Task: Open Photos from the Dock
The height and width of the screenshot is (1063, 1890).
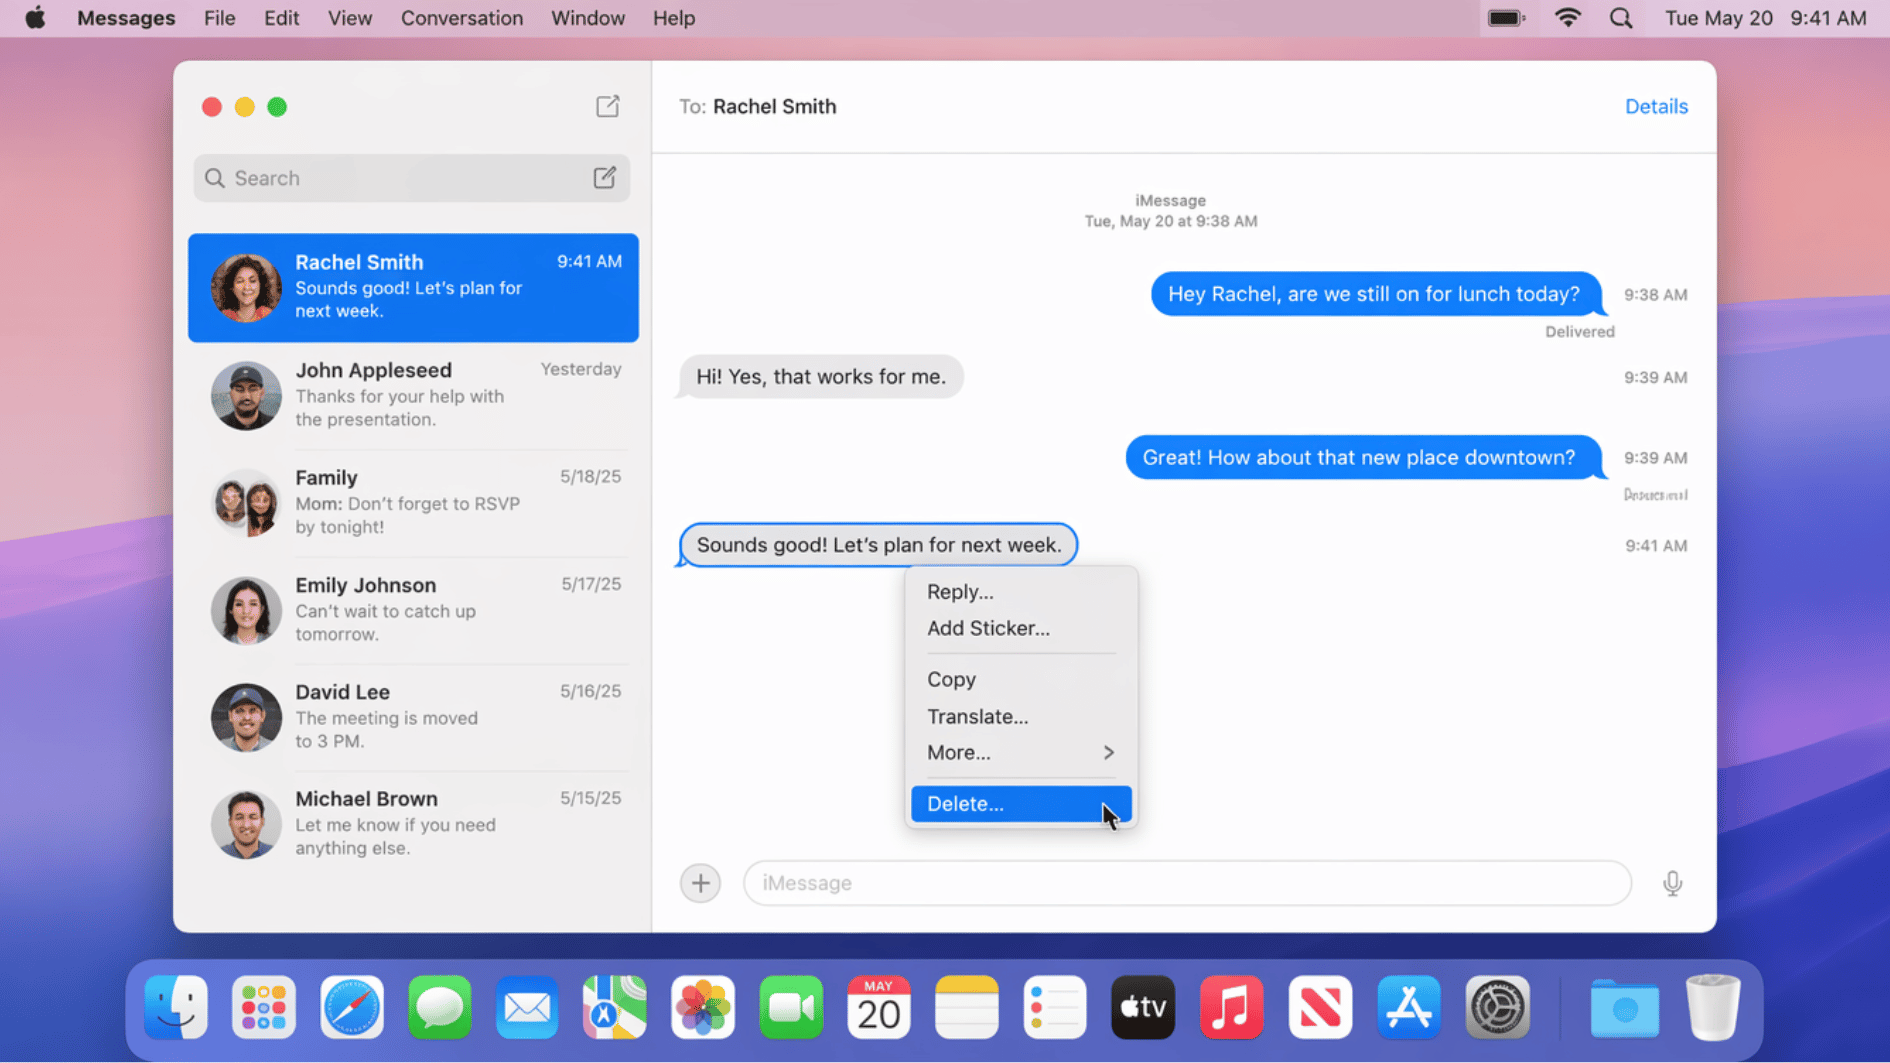Action: [x=703, y=1007]
